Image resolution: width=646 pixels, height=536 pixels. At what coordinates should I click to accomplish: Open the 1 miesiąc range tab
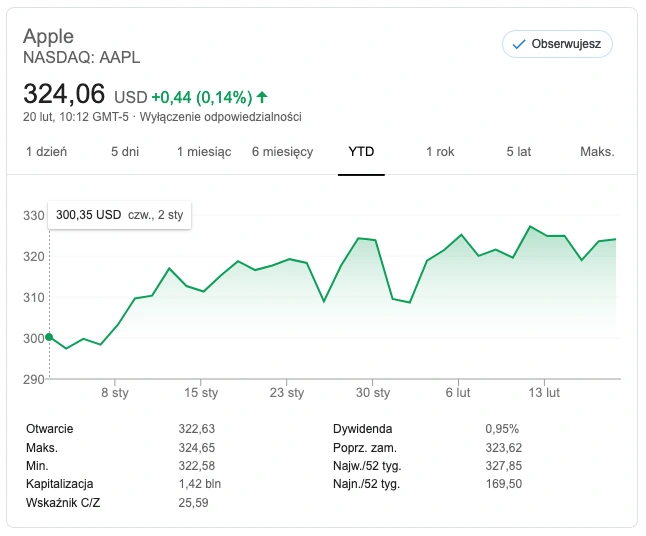[204, 152]
